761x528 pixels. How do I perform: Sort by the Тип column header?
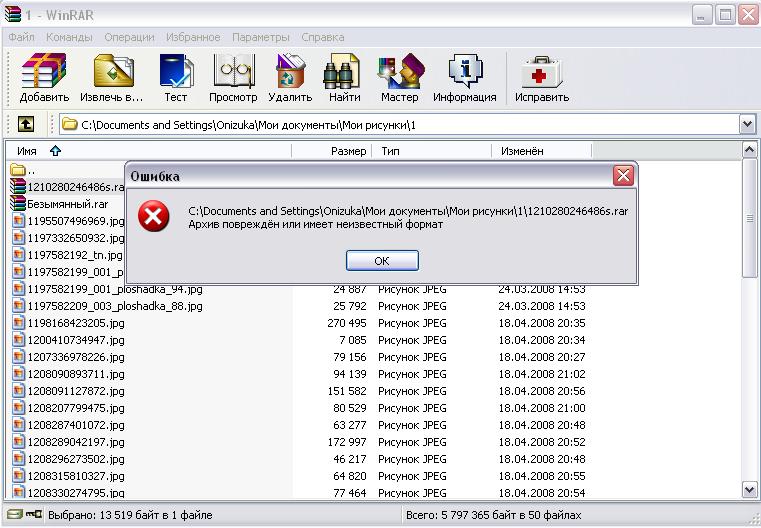431,151
